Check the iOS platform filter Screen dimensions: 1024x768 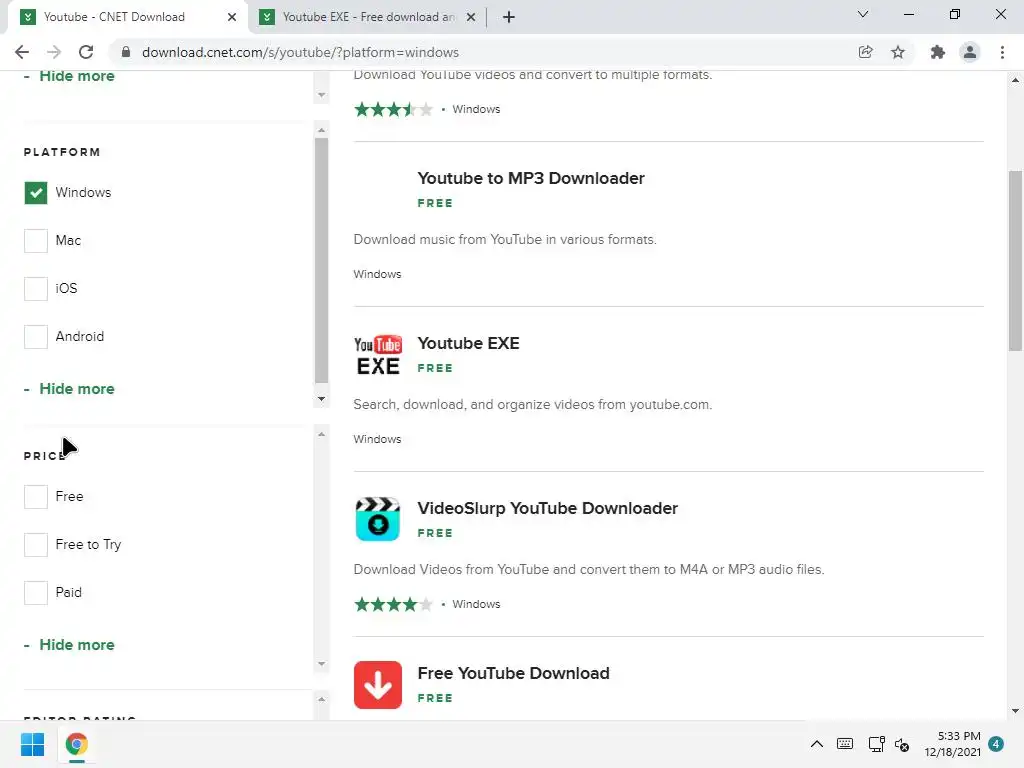click(x=35, y=289)
